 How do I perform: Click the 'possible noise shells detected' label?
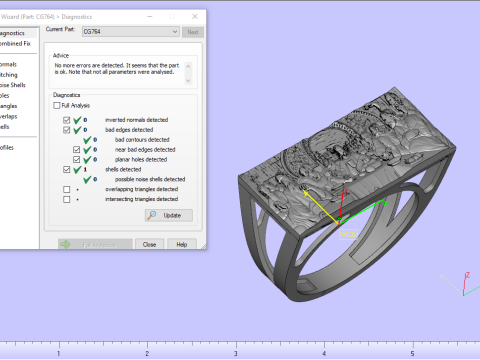point(150,179)
